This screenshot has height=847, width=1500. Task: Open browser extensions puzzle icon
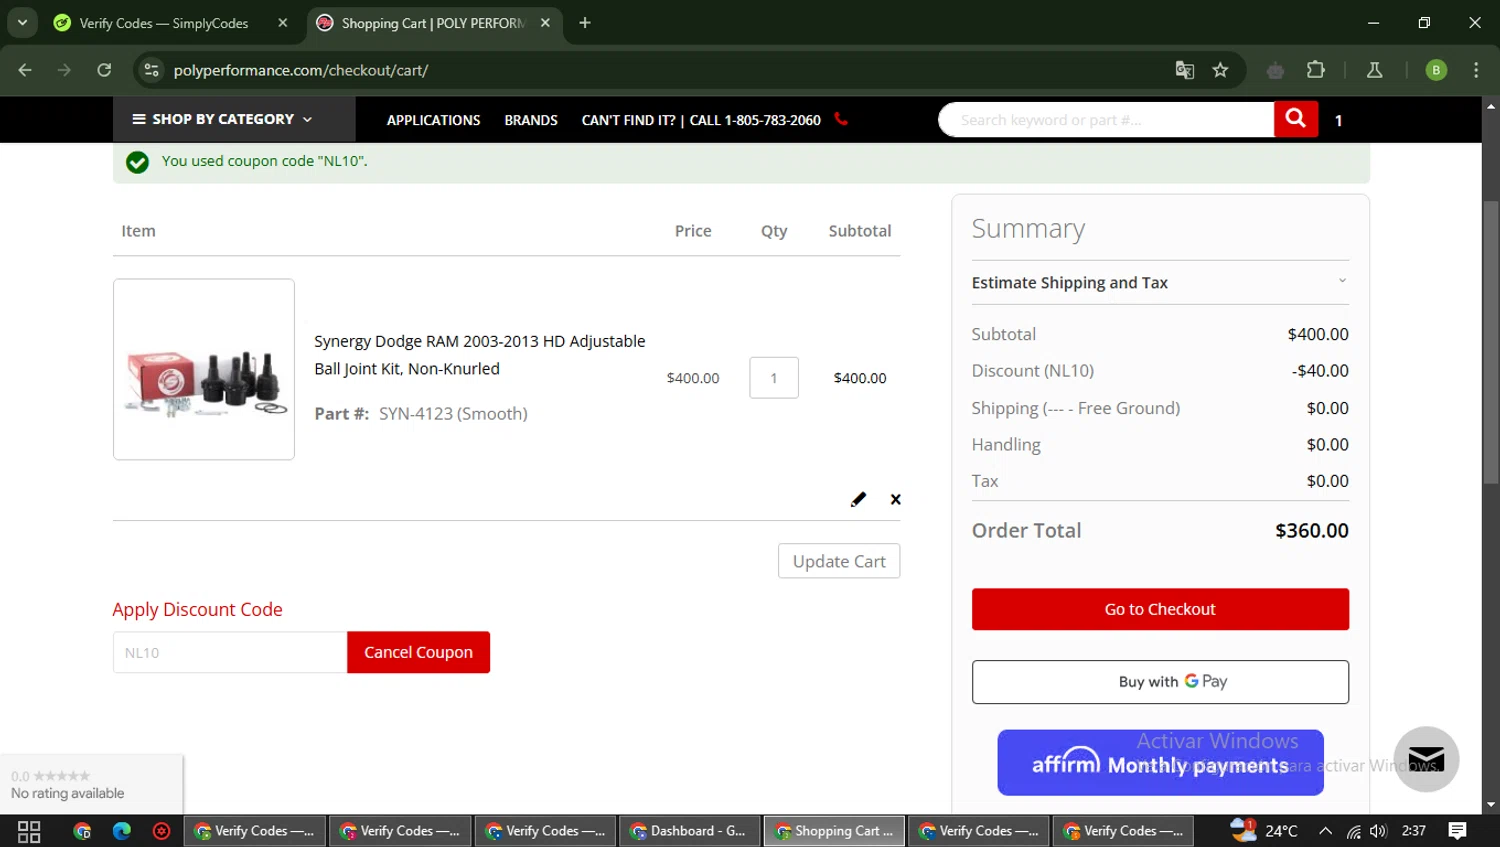[x=1316, y=70]
